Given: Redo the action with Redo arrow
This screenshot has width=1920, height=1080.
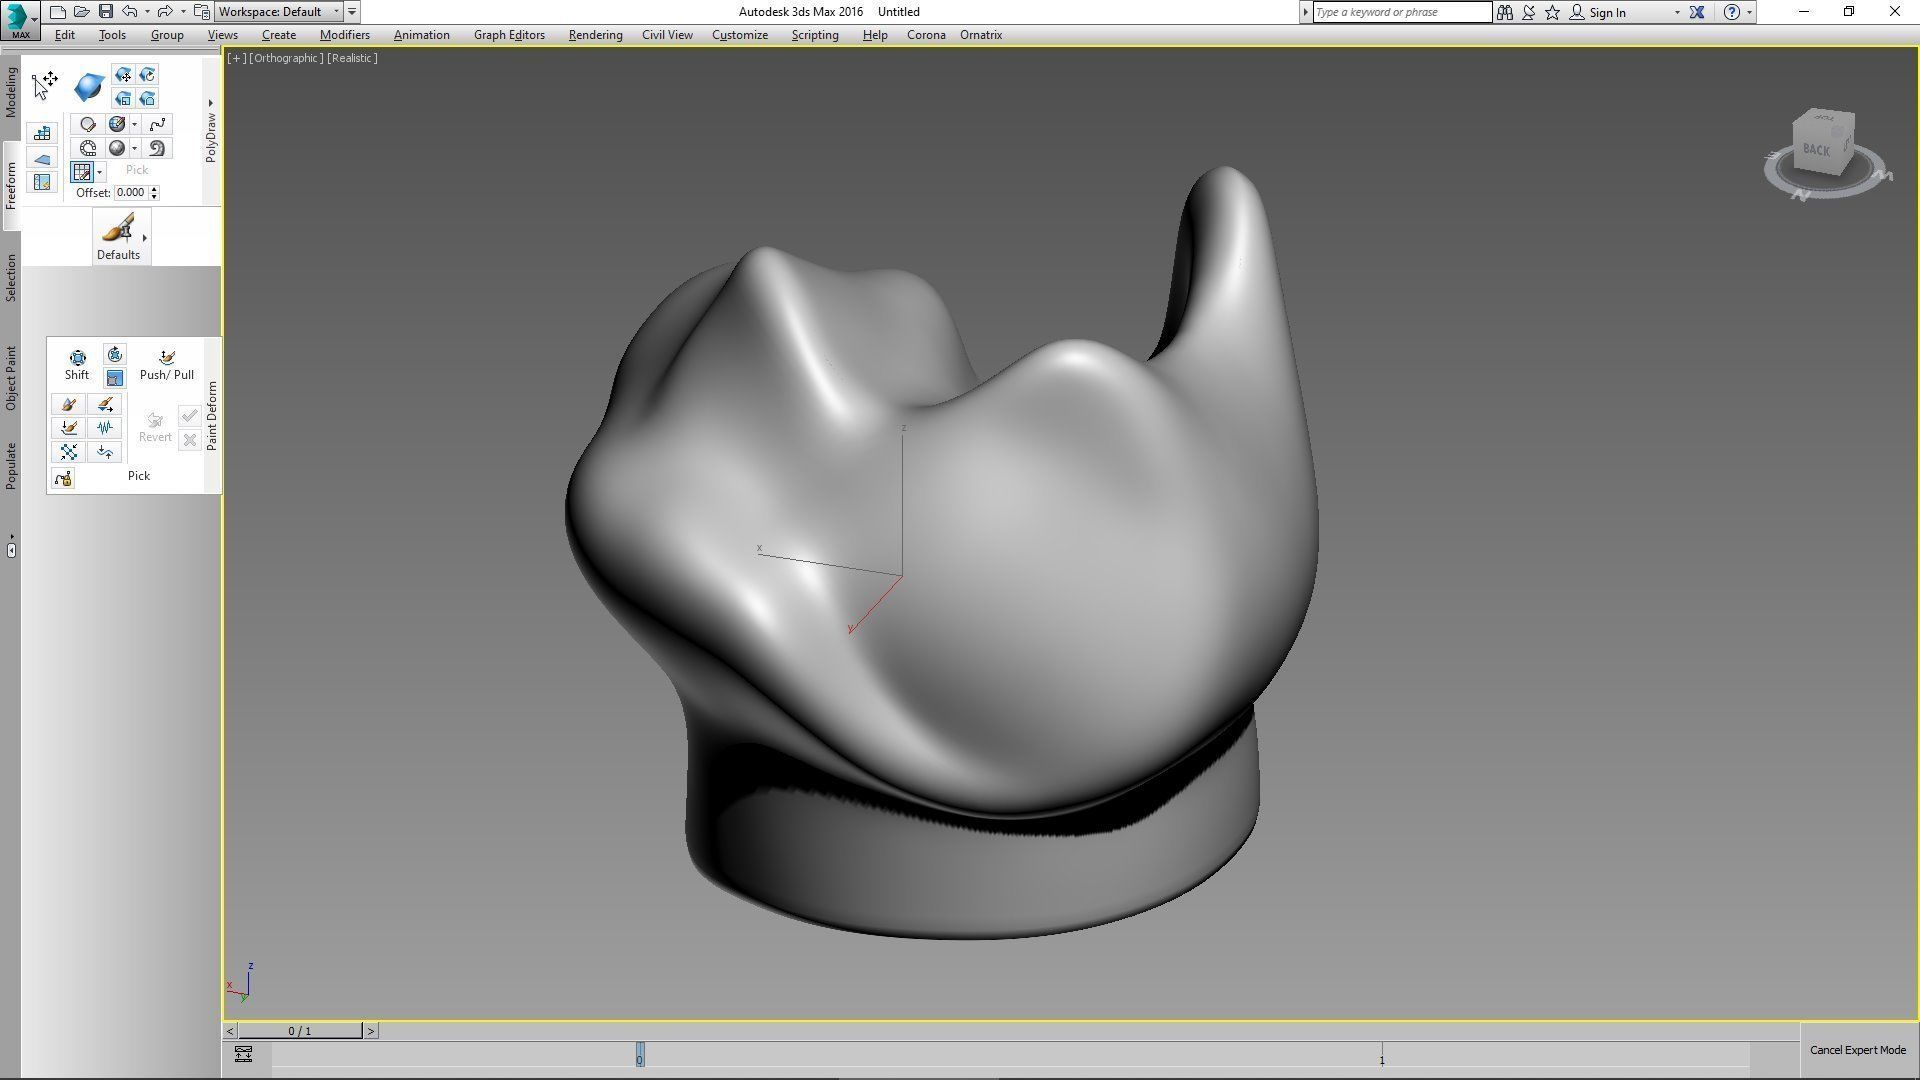Looking at the screenshot, I should [166, 12].
